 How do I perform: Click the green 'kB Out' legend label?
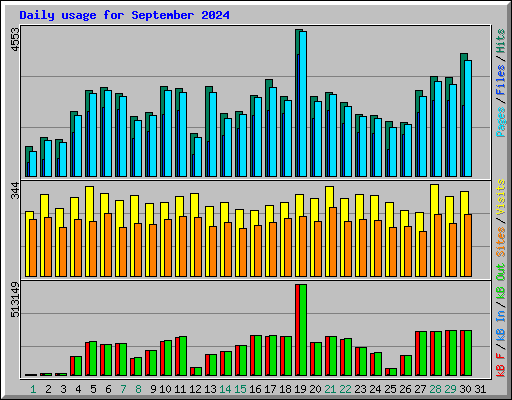pyautogui.click(x=501, y=282)
